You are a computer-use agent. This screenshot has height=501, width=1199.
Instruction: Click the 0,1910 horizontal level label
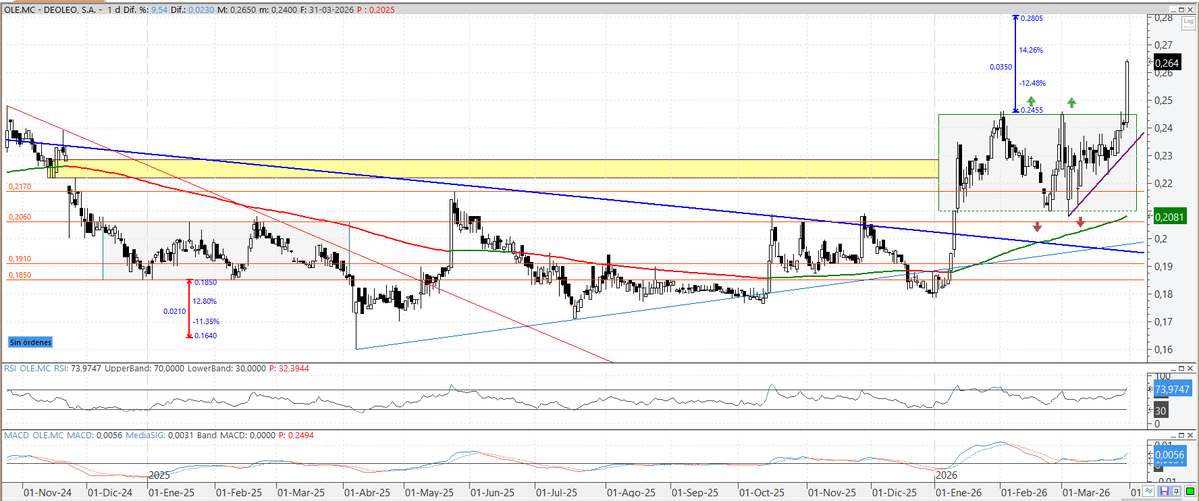tap(18, 259)
